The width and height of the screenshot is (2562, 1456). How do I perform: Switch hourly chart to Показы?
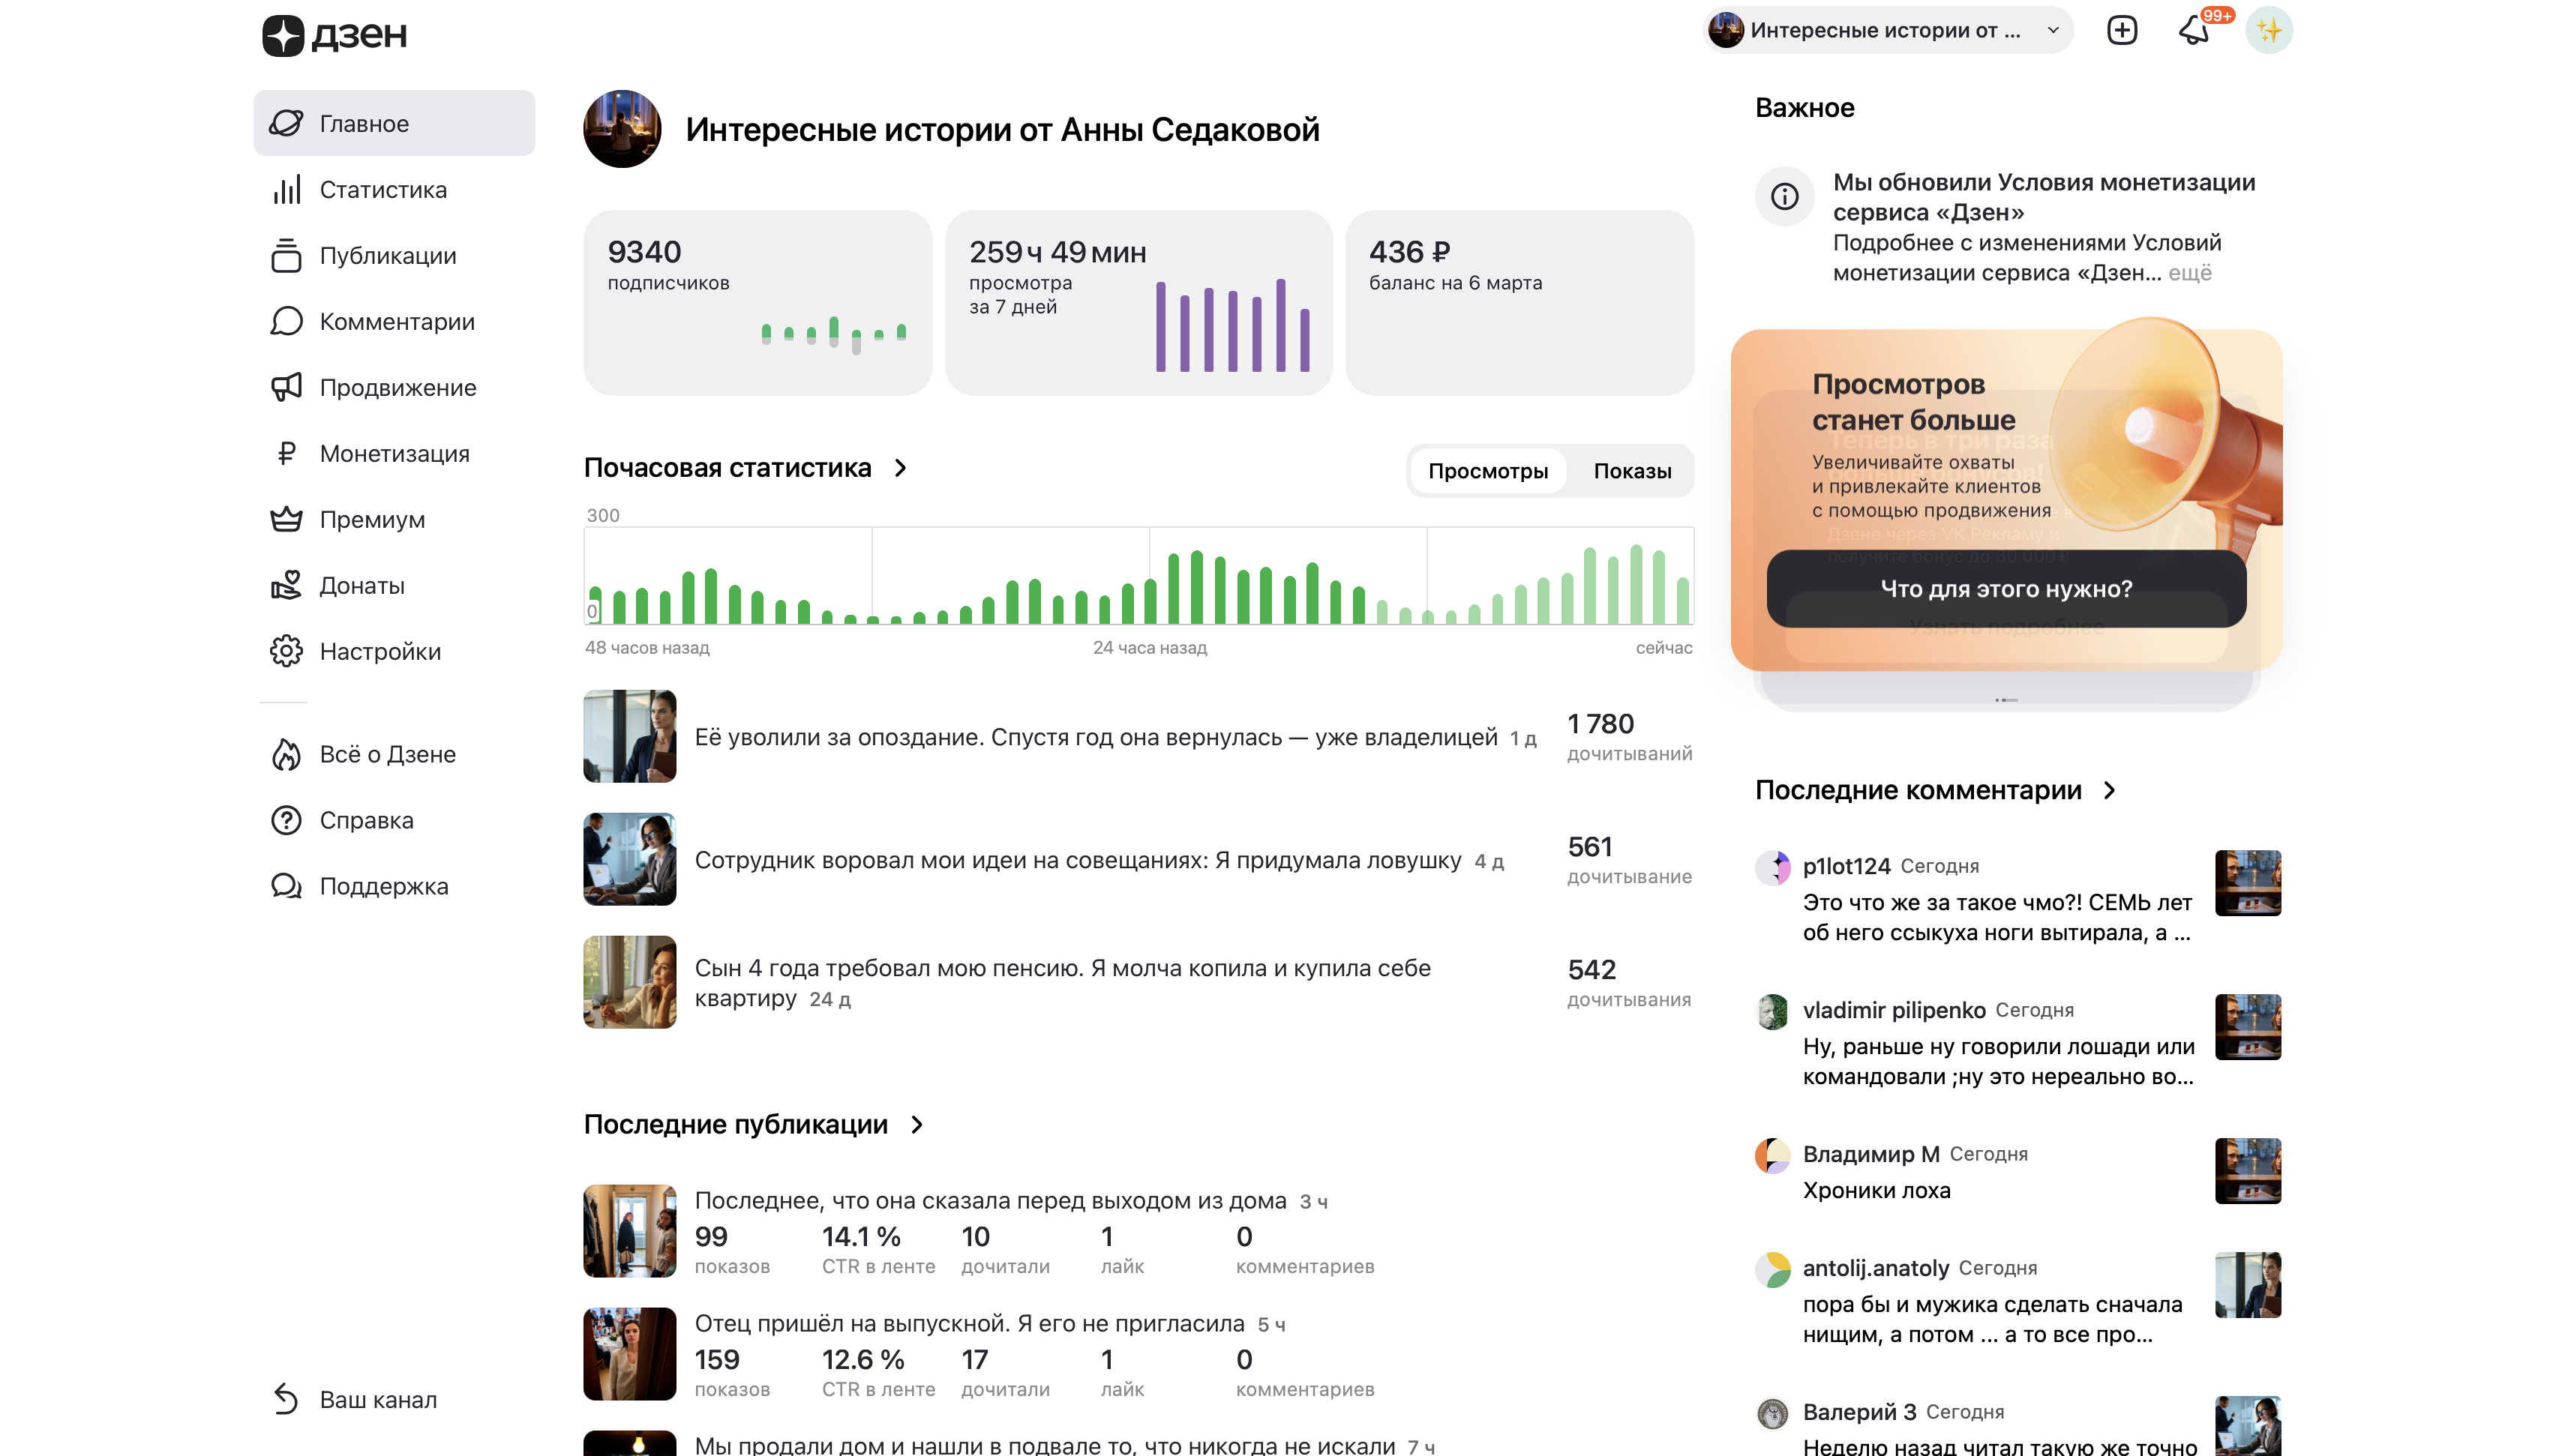click(x=1632, y=471)
